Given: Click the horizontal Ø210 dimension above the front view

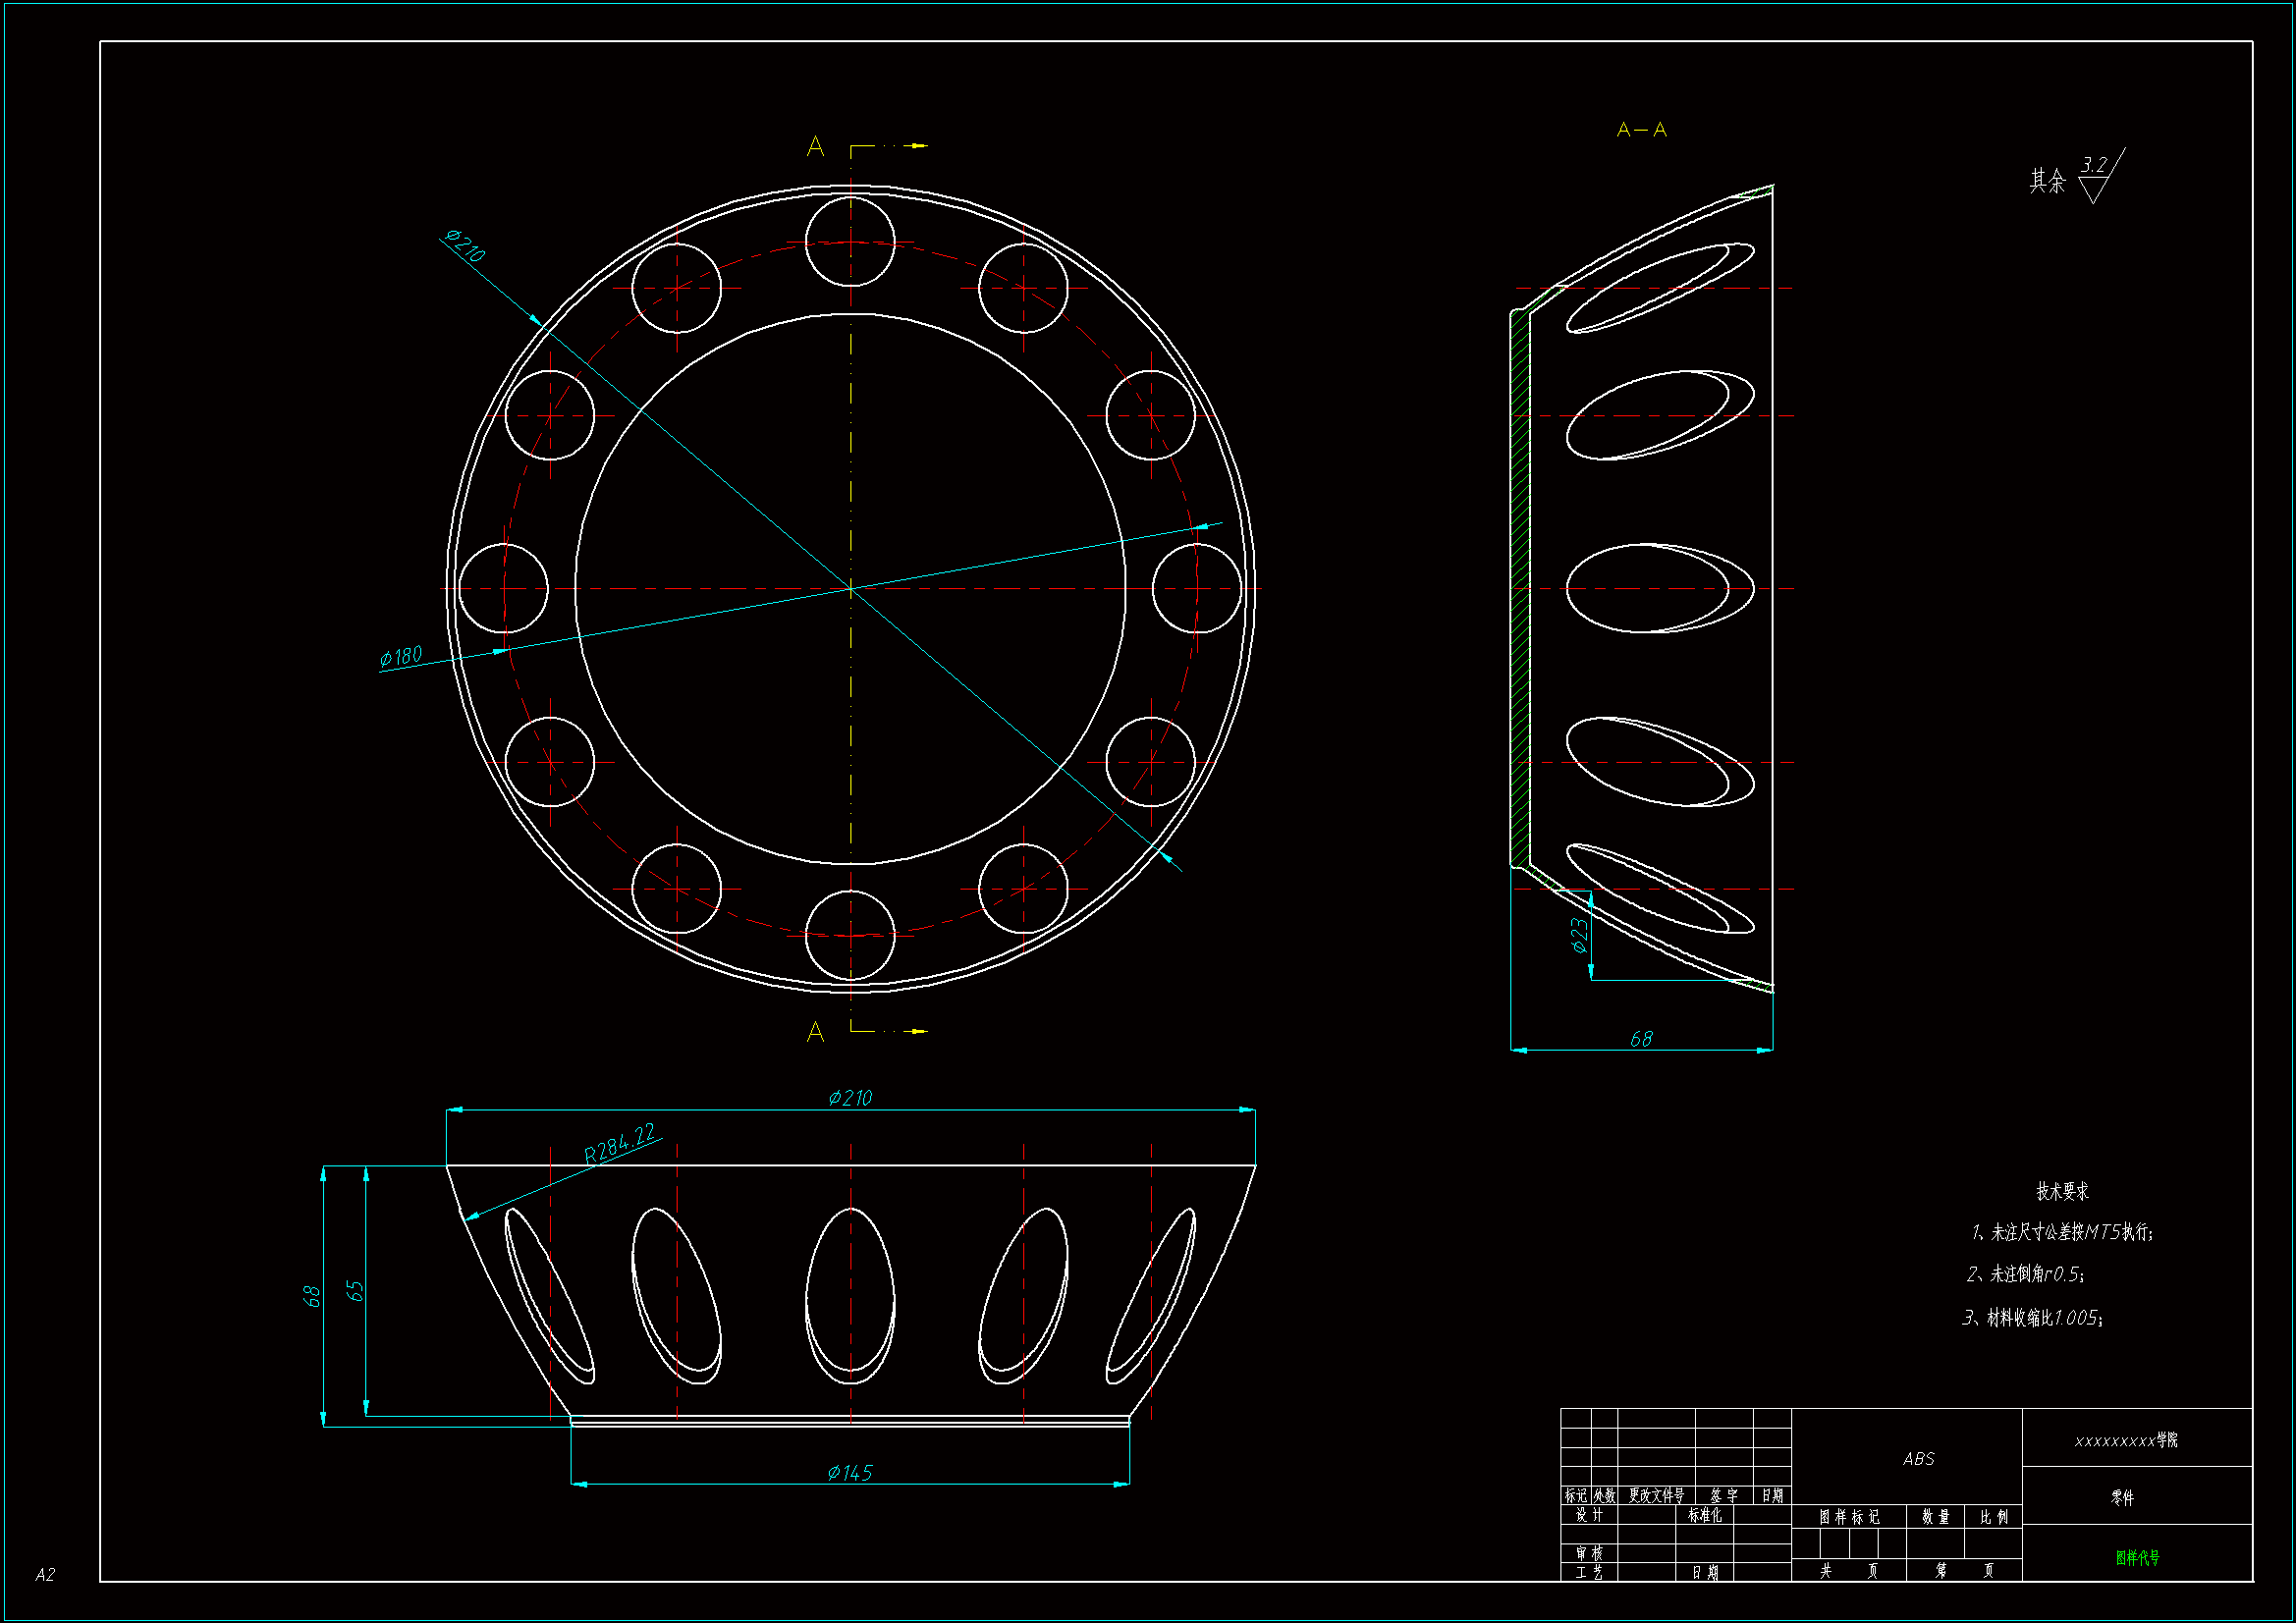Looking at the screenshot, I should [850, 1098].
